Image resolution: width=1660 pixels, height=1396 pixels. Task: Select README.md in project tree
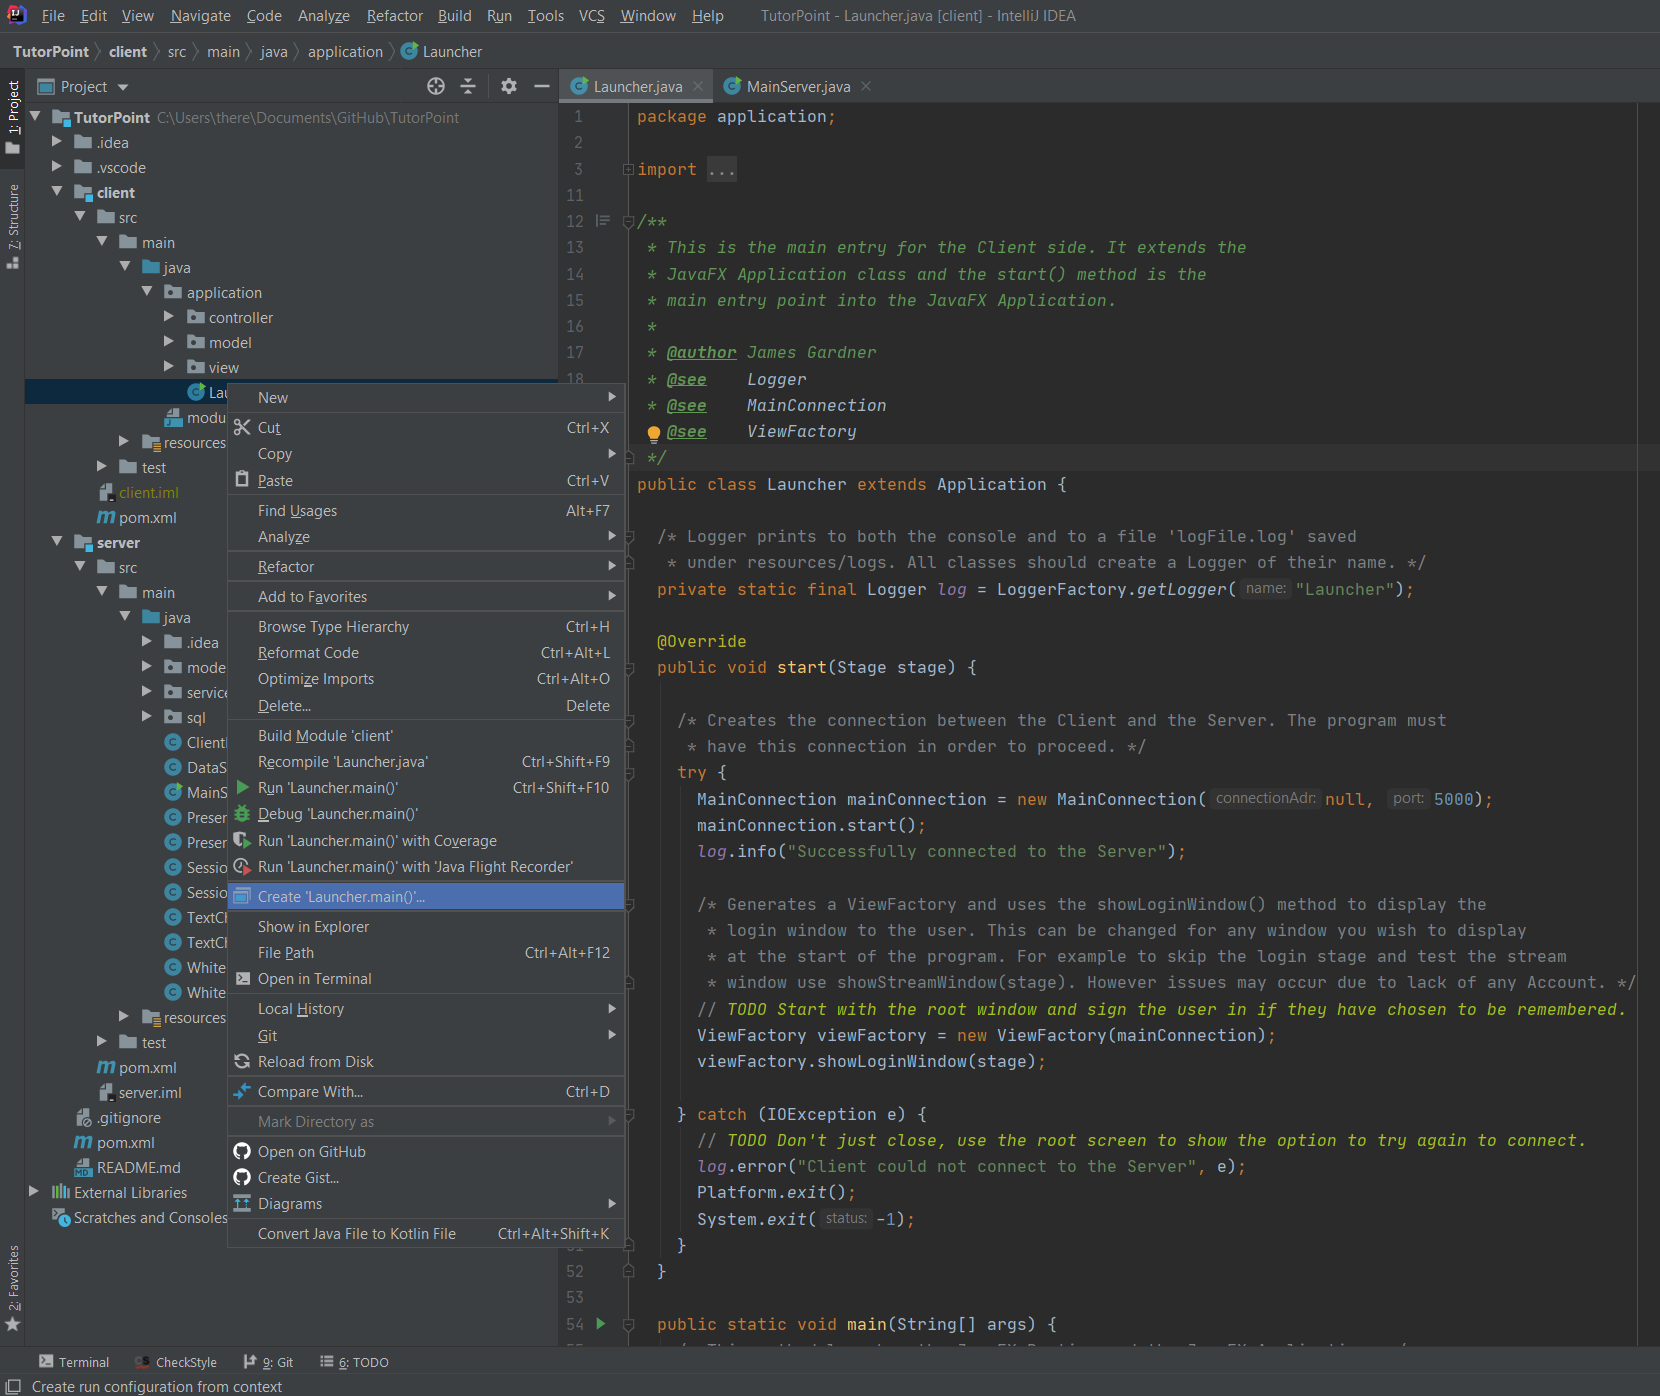[138, 1167]
